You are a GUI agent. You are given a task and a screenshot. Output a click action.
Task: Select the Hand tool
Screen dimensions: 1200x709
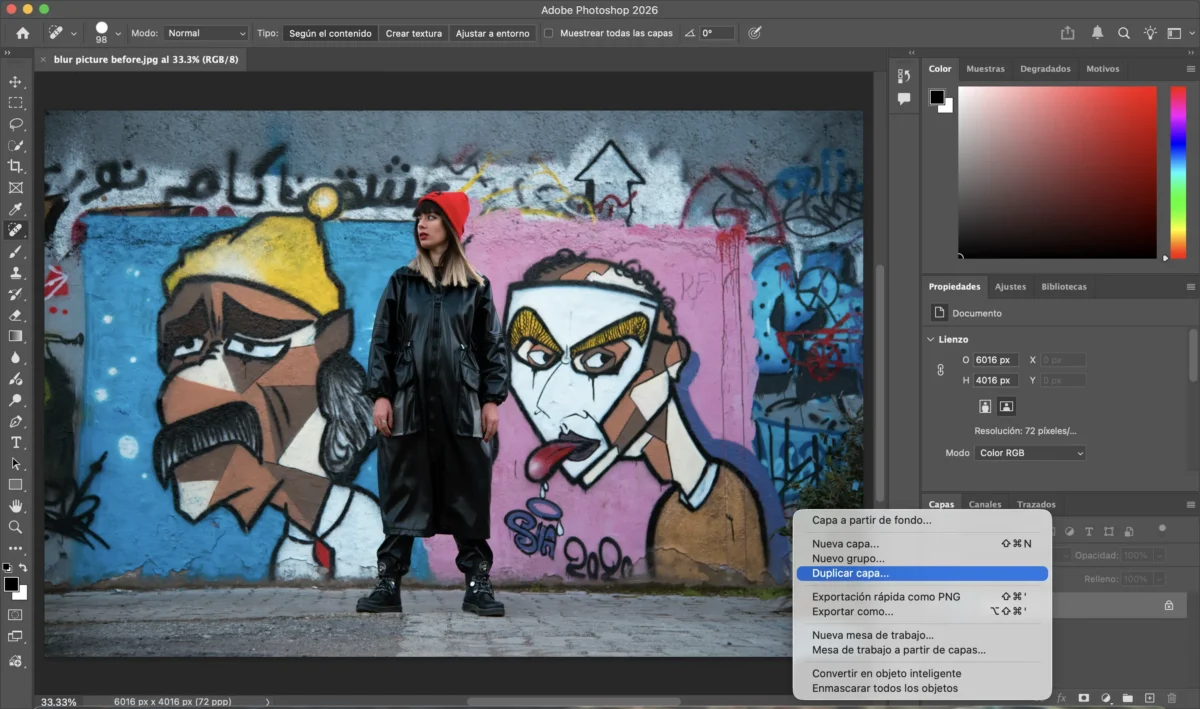point(15,506)
